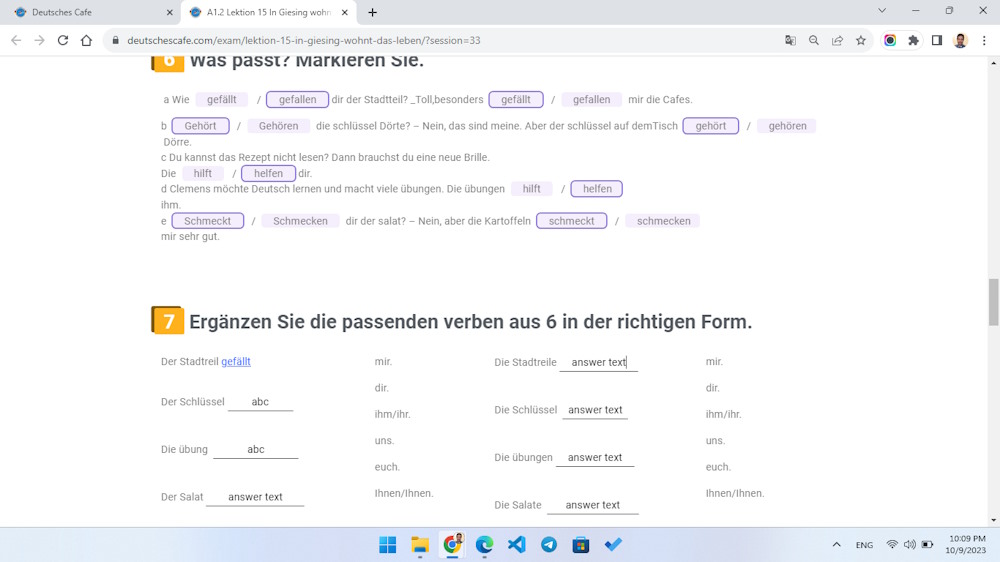Go forward to the next page
The width and height of the screenshot is (1000, 562).
(x=40, y=40)
